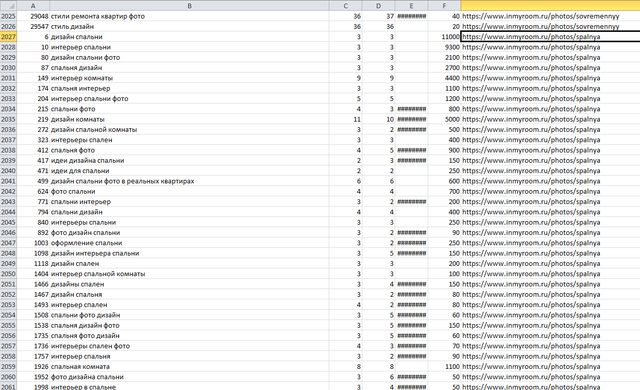Click column A cell with value 1926
The height and width of the screenshot is (390, 640).
[33, 366]
